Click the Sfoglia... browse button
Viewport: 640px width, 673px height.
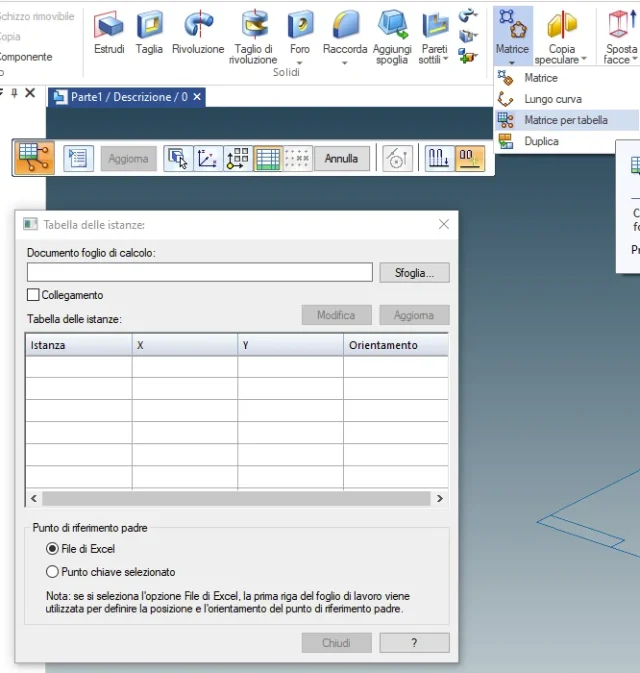[x=414, y=273]
